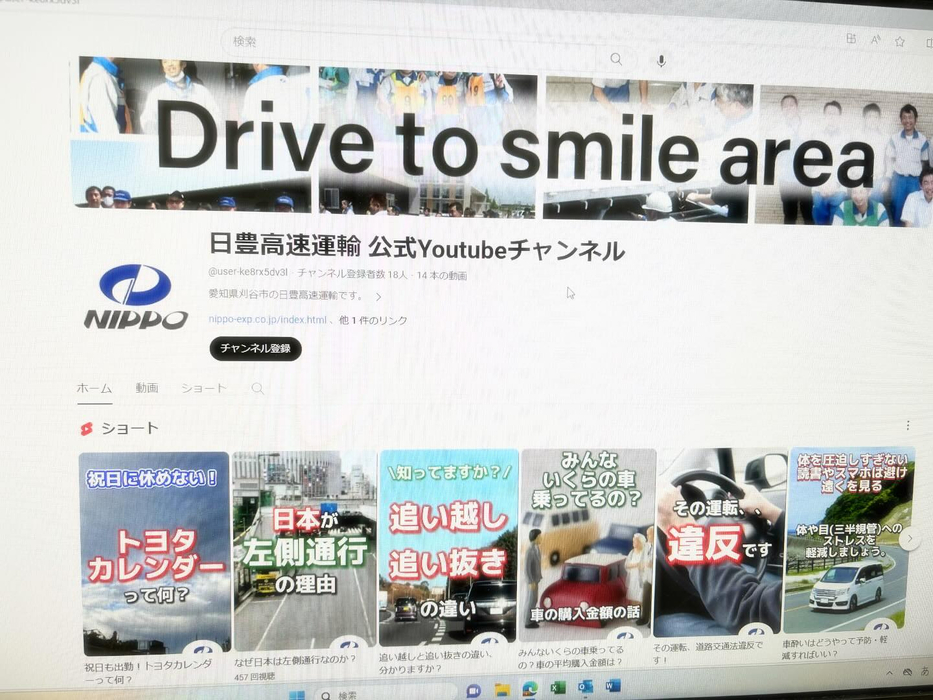Click the Read Aloud 'A' icon

(x=875, y=40)
